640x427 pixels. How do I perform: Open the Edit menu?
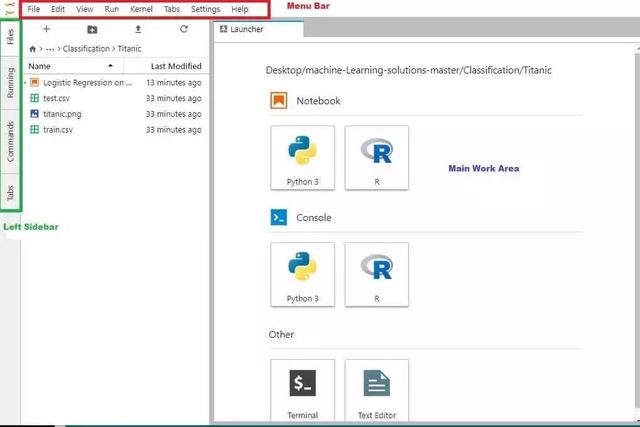[x=58, y=9]
